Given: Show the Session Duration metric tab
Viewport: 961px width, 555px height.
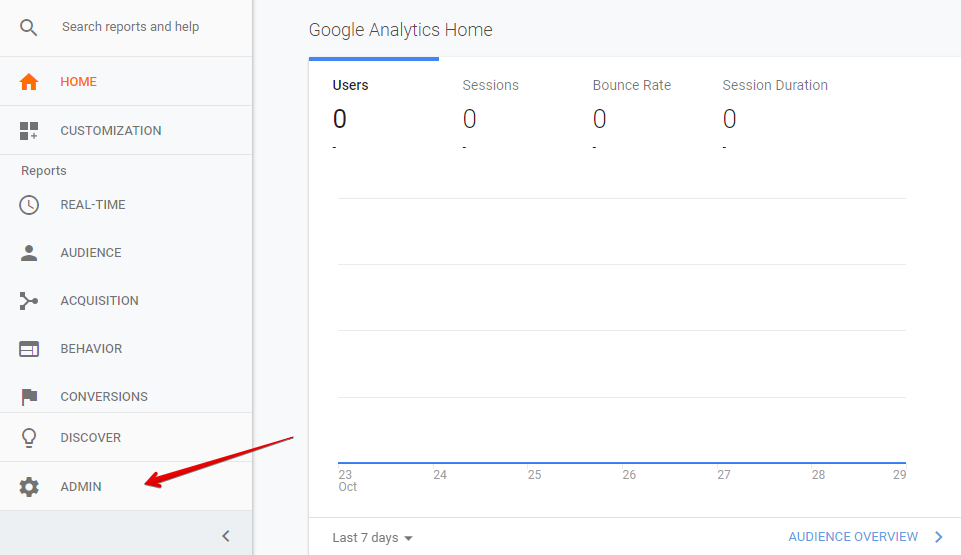Looking at the screenshot, I should click(775, 86).
